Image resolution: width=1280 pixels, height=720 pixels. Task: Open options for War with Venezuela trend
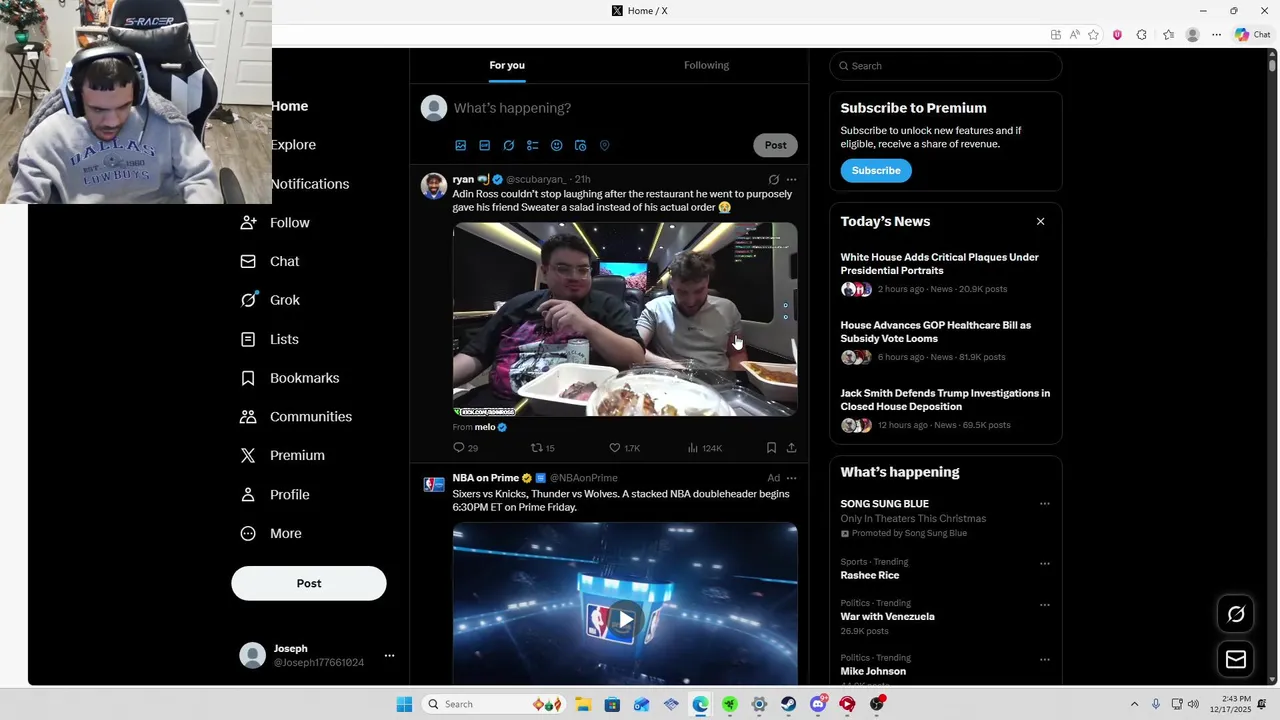tap(1044, 605)
